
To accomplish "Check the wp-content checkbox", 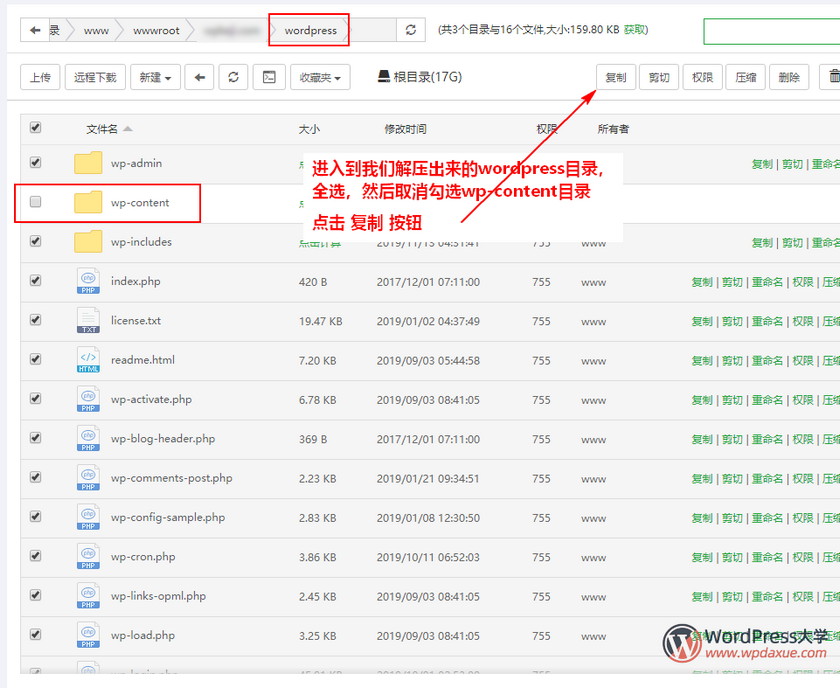I will [35, 202].
